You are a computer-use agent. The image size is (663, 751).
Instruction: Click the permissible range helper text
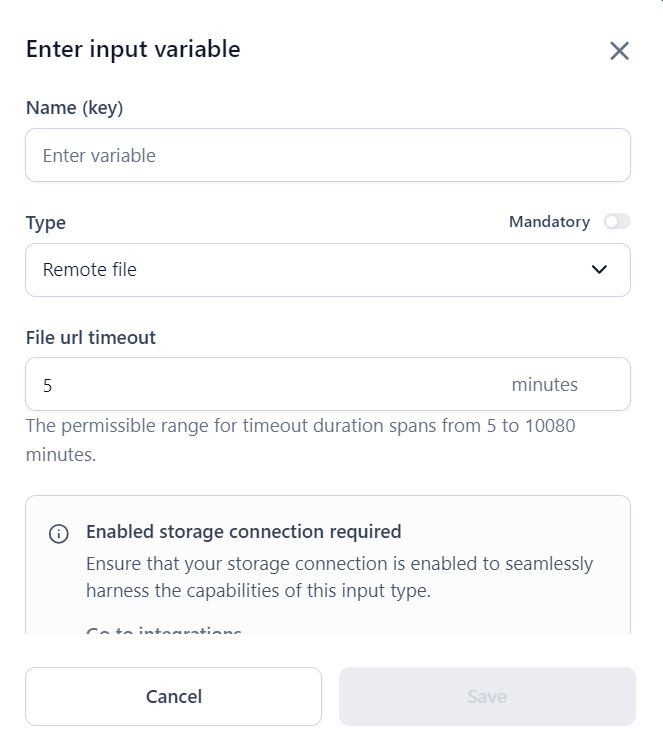(300, 440)
